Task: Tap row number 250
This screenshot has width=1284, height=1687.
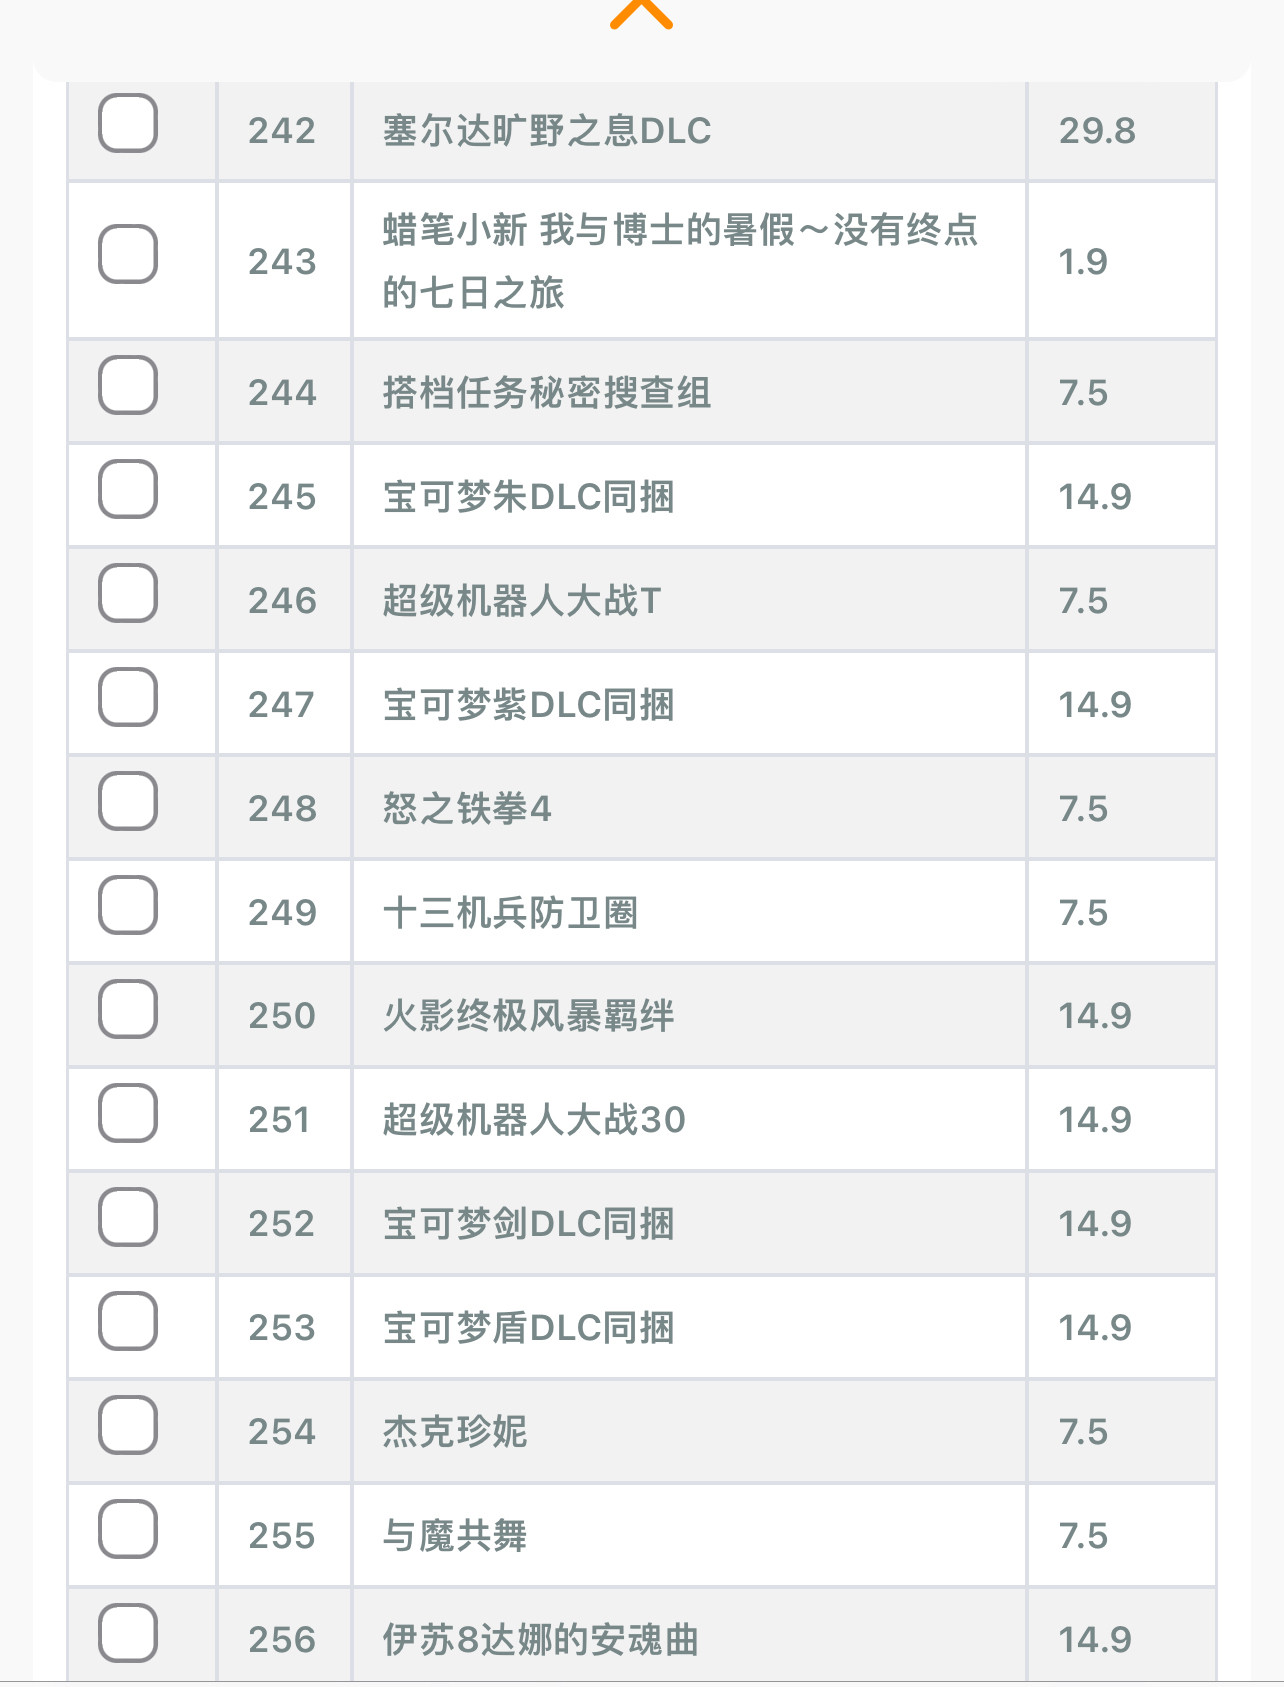Action: (x=282, y=1016)
